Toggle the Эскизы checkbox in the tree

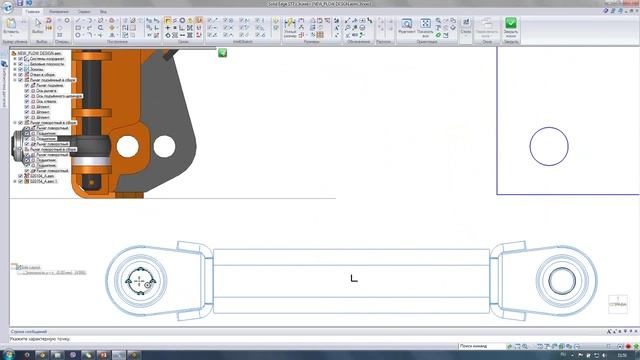(x=20, y=69)
